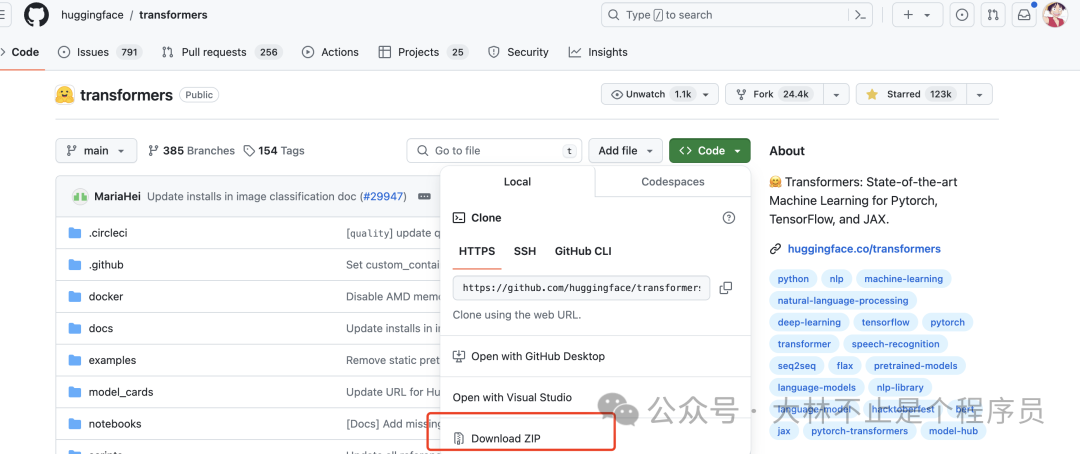Click the deep-learning topic tag
Image resolution: width=1080 pixels, height=454 pixels.
[x=809, y=322]
